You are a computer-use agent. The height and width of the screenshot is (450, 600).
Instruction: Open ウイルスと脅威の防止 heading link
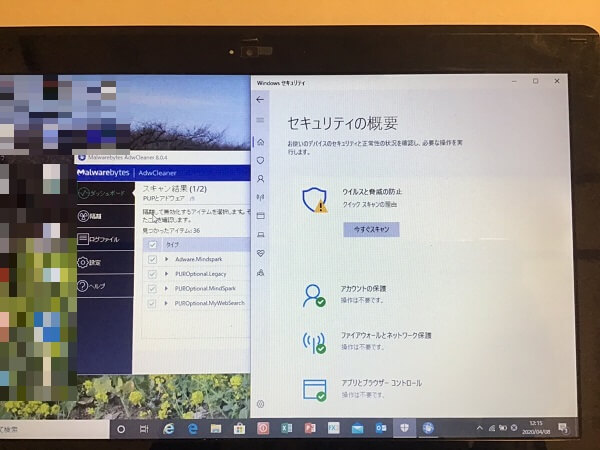[x=372, y=191]
